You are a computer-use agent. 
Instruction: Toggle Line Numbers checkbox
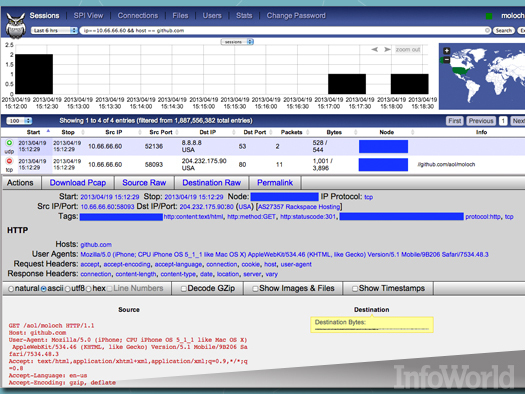click(x=109, y=289)
